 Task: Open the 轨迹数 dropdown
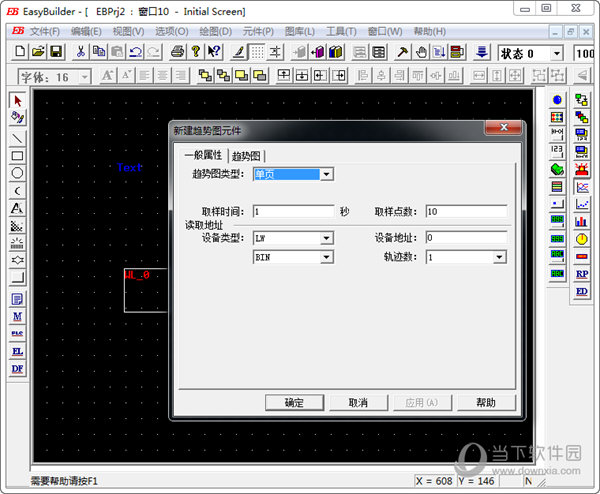click(499, 257)
